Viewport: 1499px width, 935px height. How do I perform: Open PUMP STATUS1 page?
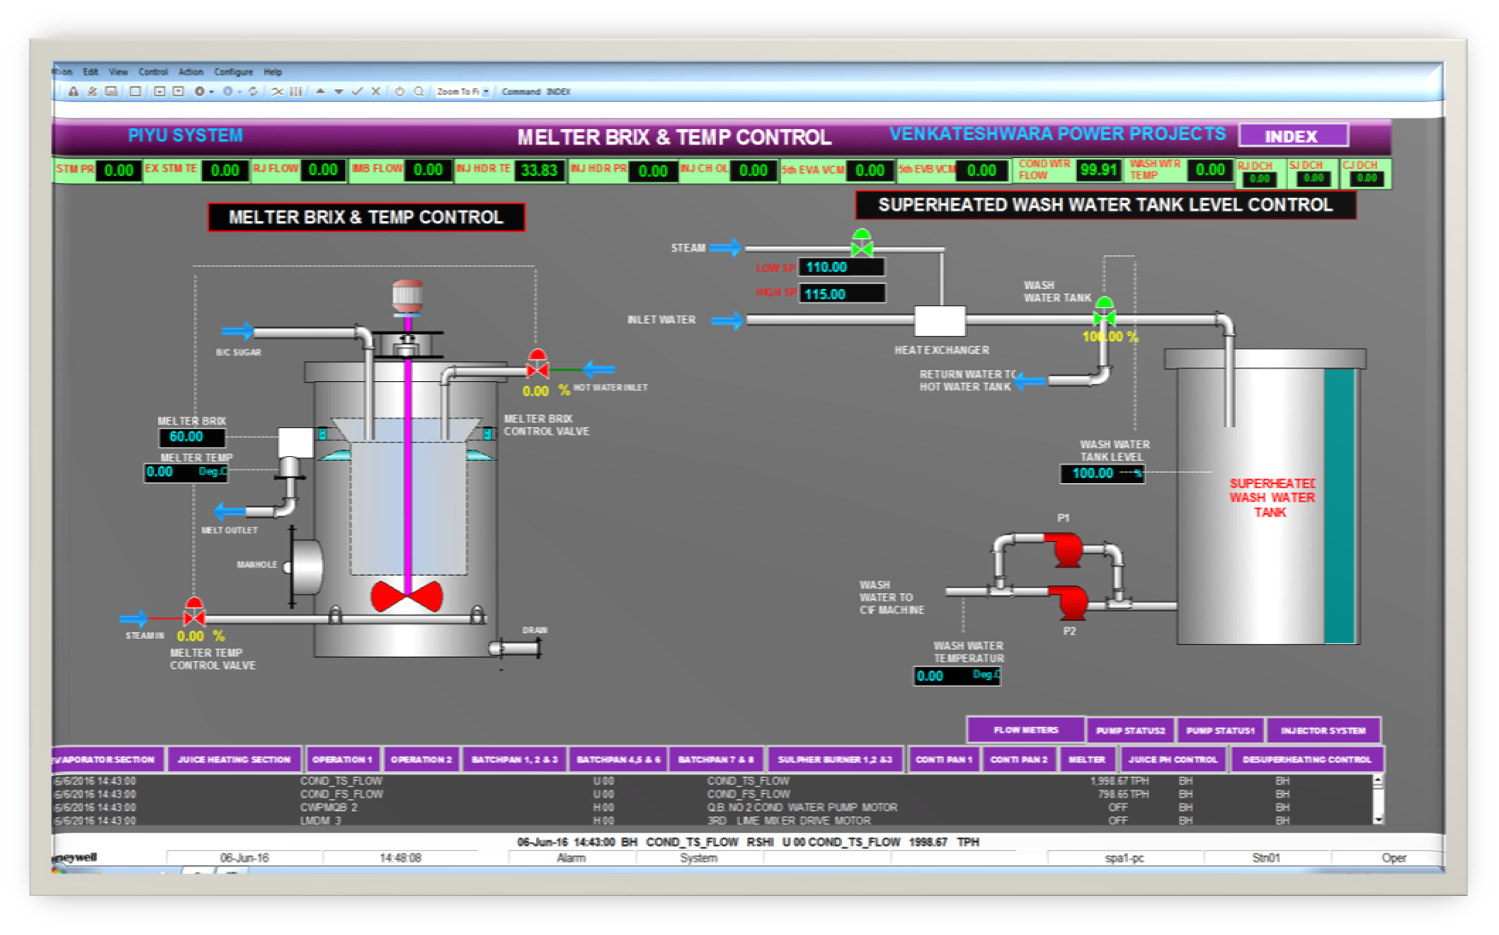click(1220, 731)
